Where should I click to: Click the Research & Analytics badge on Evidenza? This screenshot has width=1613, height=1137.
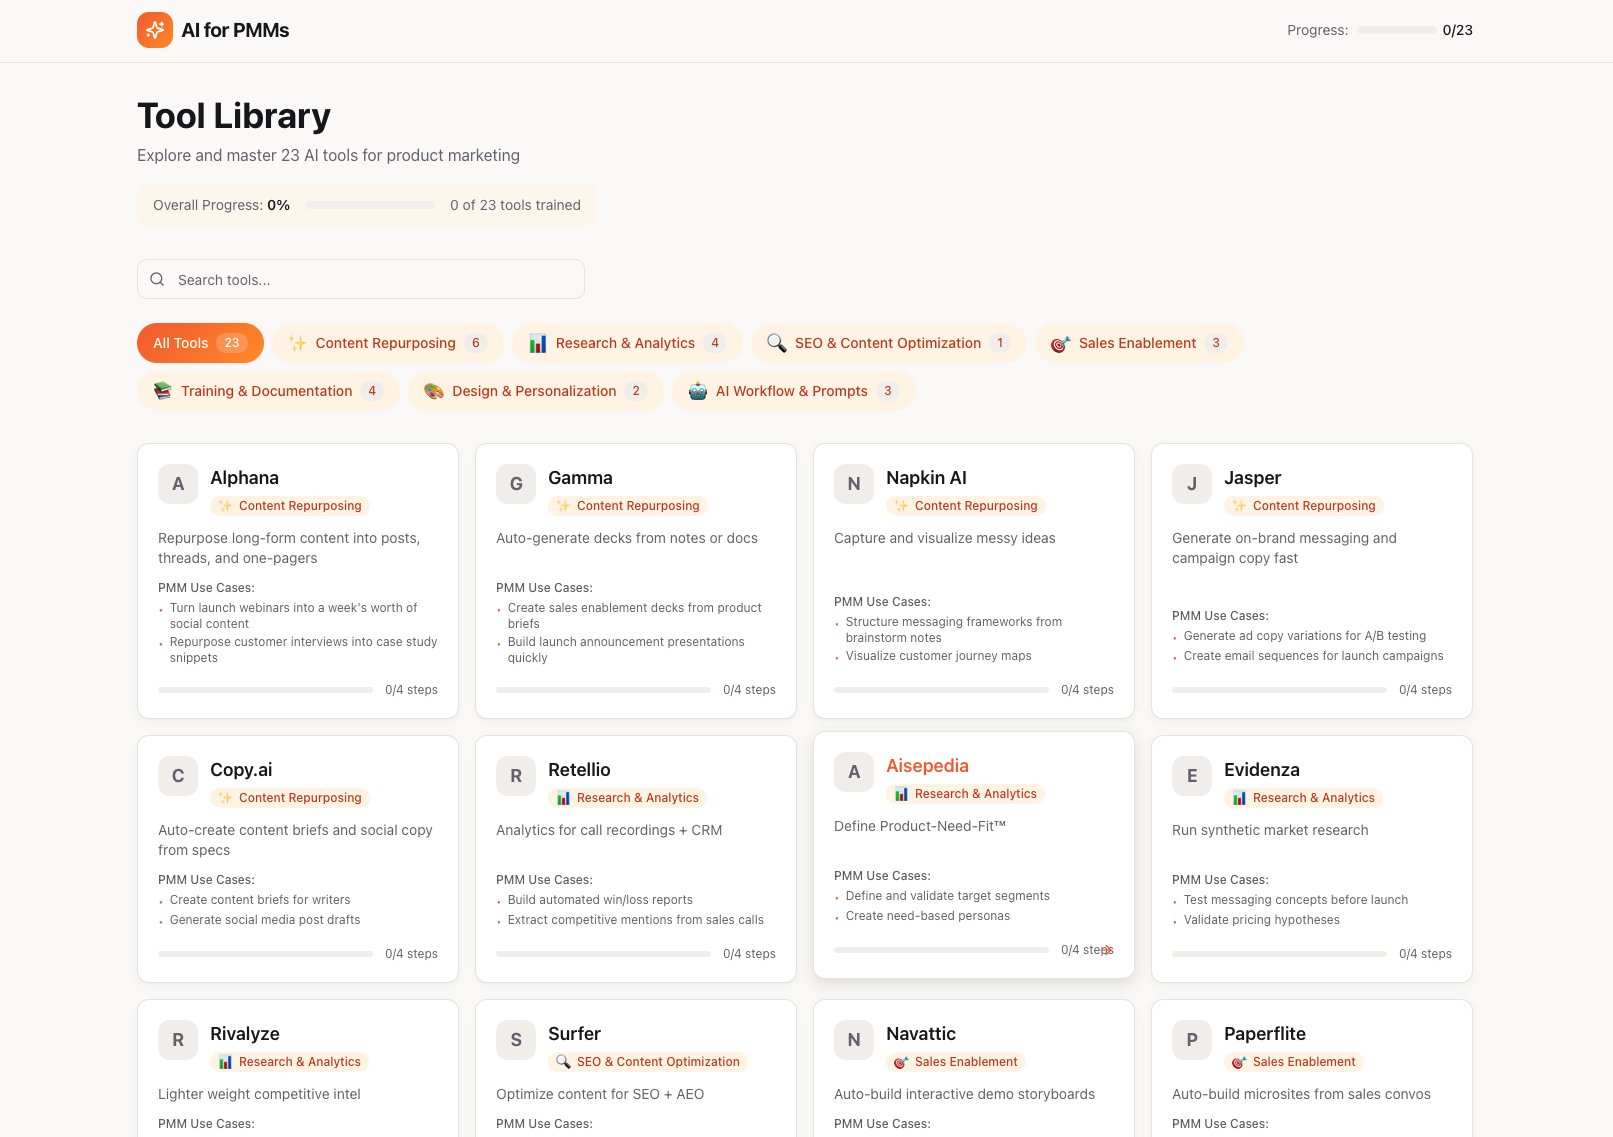1303,798
